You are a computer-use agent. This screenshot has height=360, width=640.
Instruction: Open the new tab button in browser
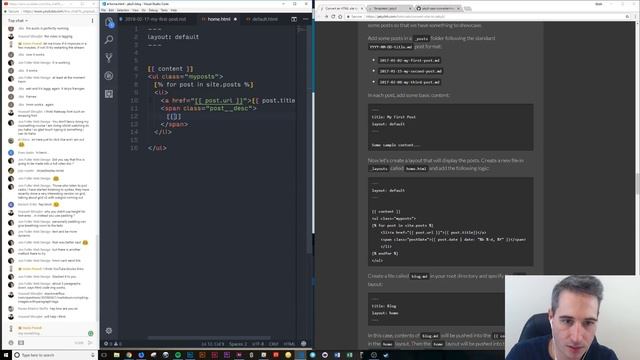[x=467, y=8]
